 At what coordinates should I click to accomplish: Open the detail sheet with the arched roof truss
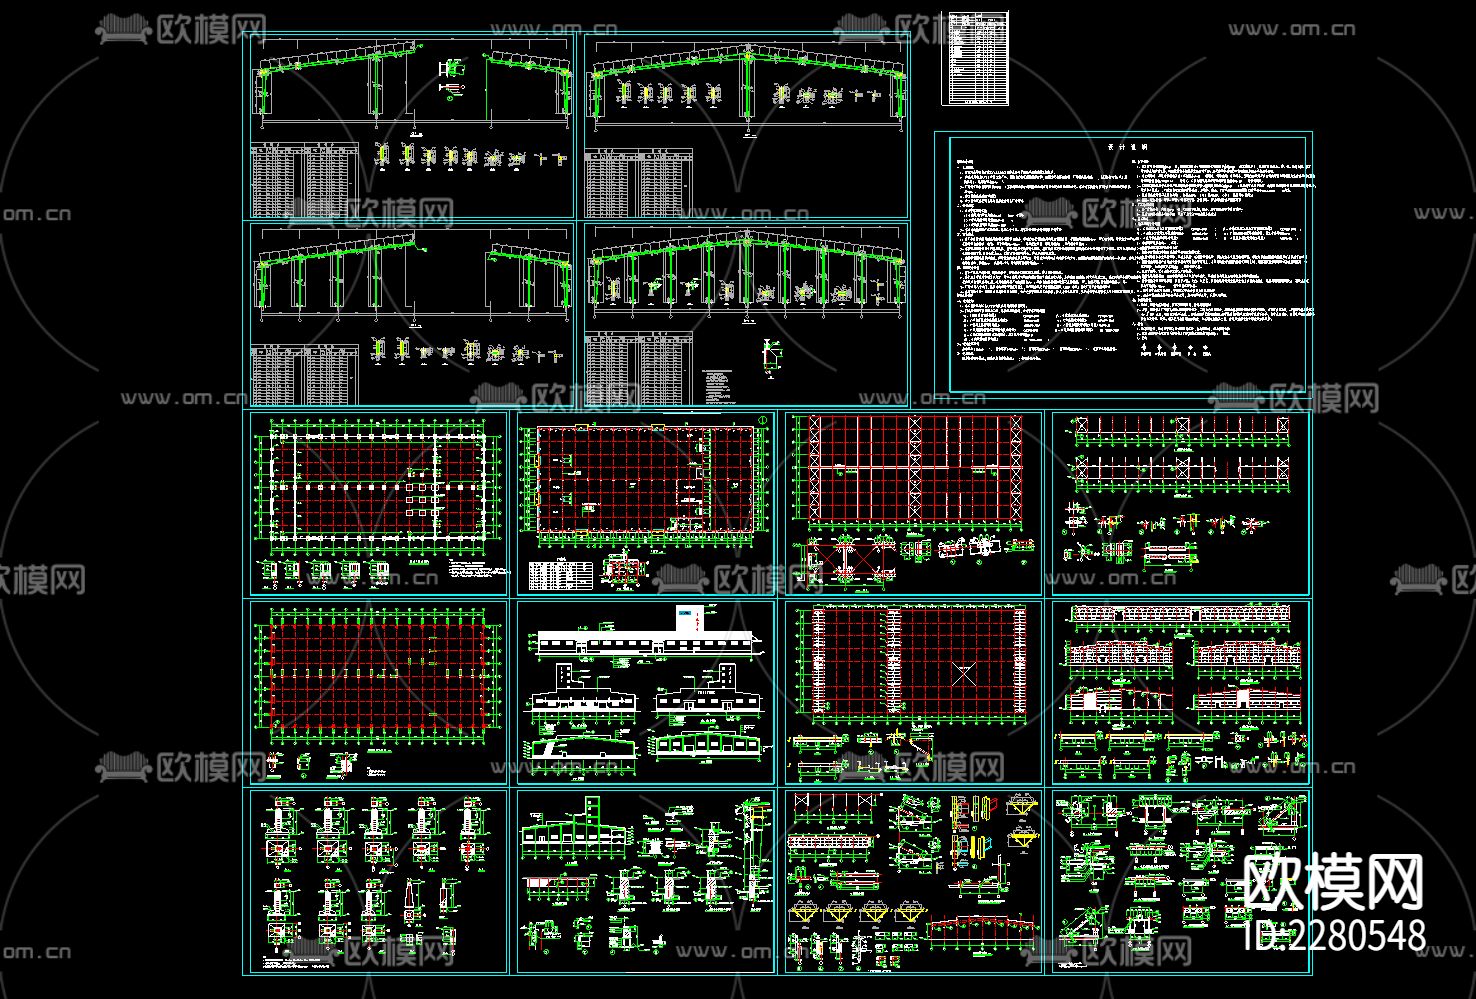tap(913, 880)
